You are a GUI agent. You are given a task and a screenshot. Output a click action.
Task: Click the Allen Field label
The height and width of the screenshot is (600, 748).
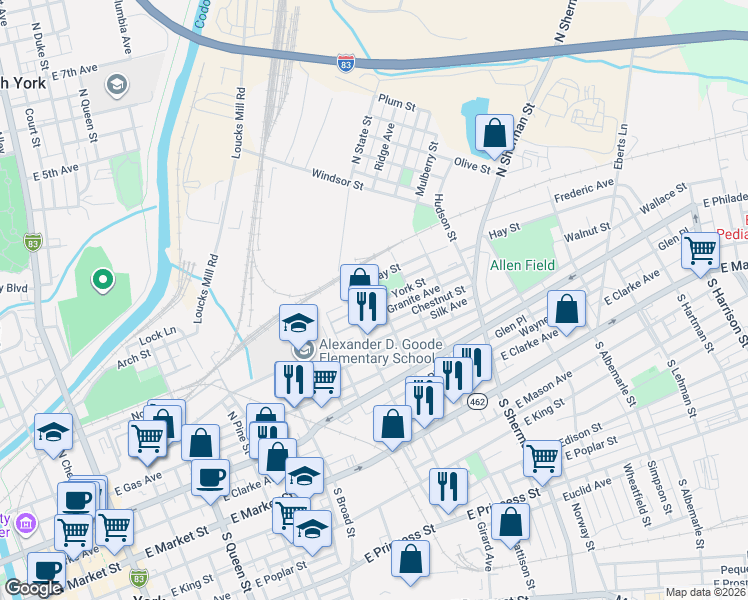[522, 265]
